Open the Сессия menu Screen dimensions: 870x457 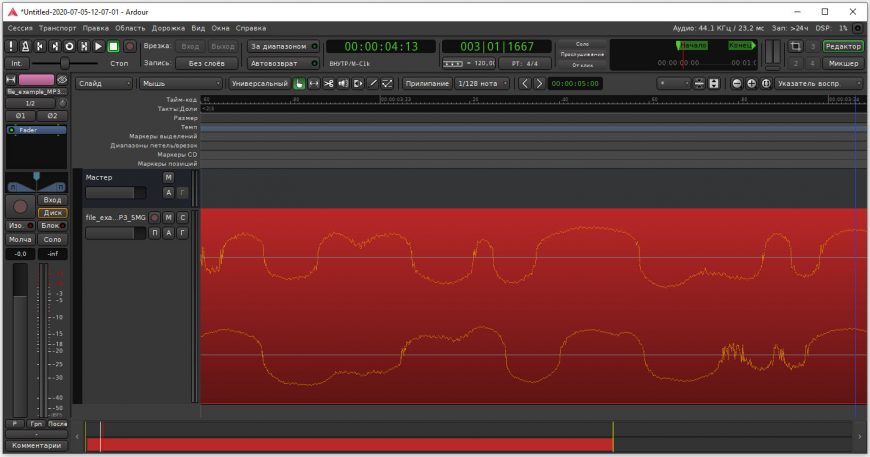point(20,28)
